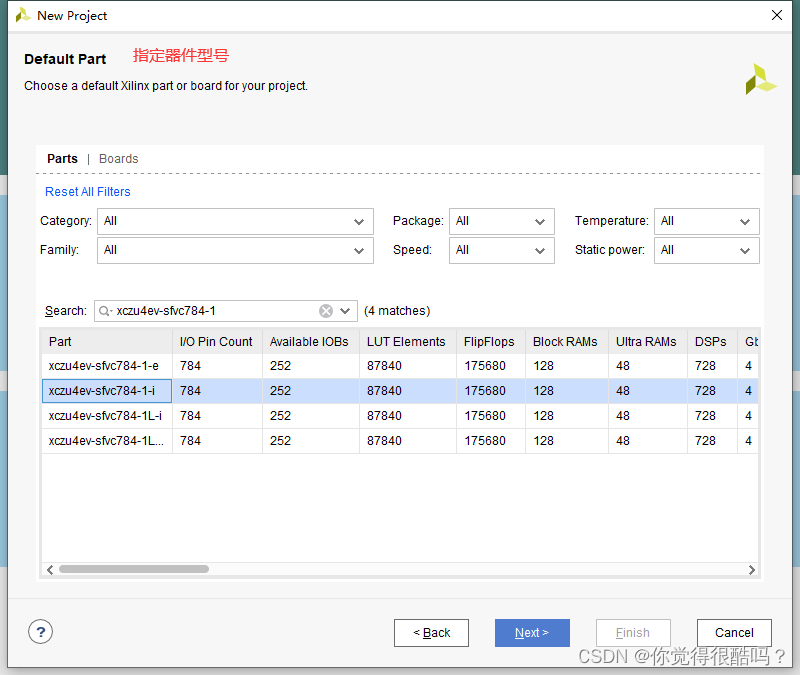This screenshot has height=675, width=800.
Task: Sort by Ultra RAMs header
Action: tap(648, 341)
